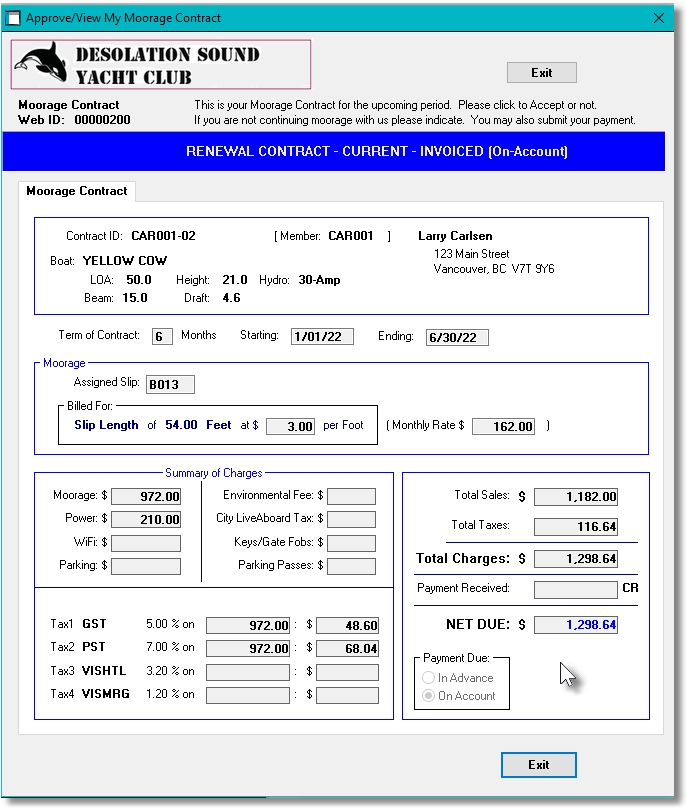The image size is (687, 811).
Task: Click the Parking Passes field
Action: pos(352,566)
